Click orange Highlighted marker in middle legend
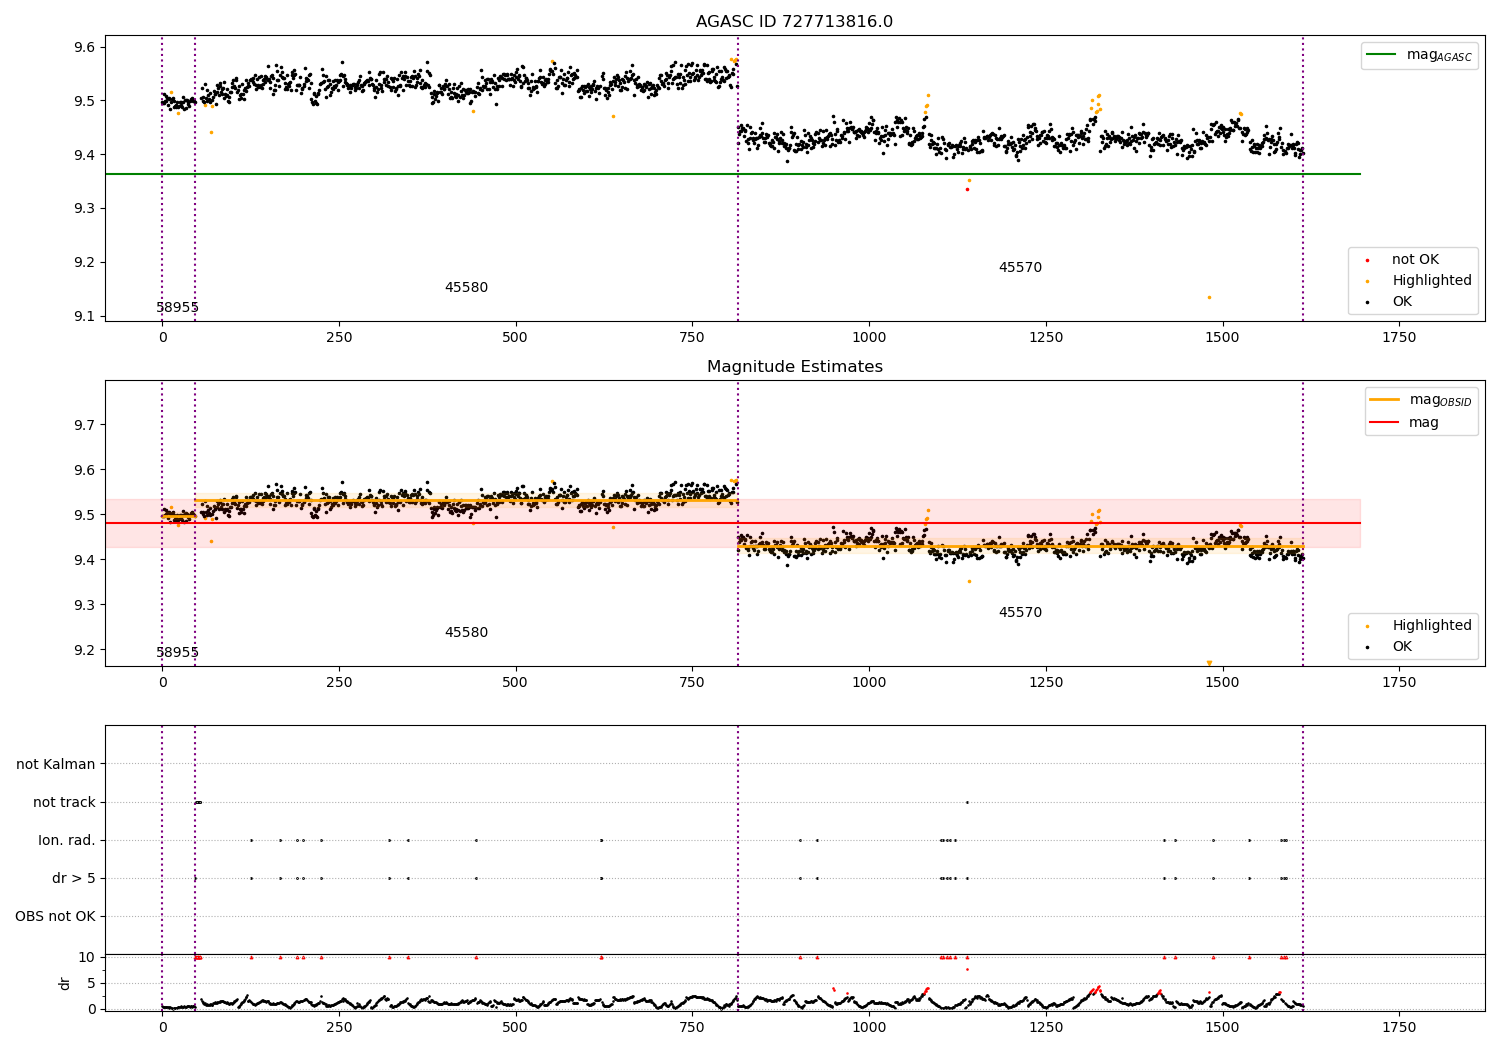 coord(1367,626)
